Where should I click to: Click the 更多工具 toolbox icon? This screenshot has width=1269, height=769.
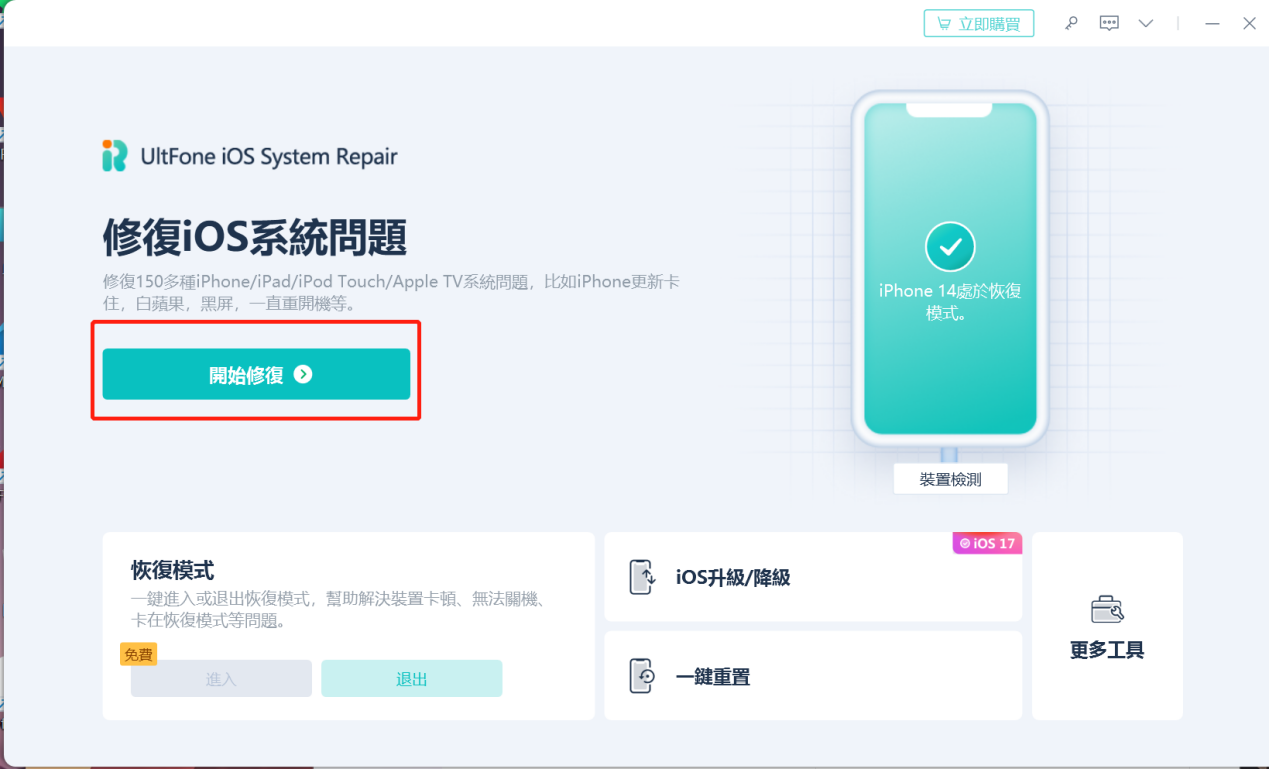1106,609
